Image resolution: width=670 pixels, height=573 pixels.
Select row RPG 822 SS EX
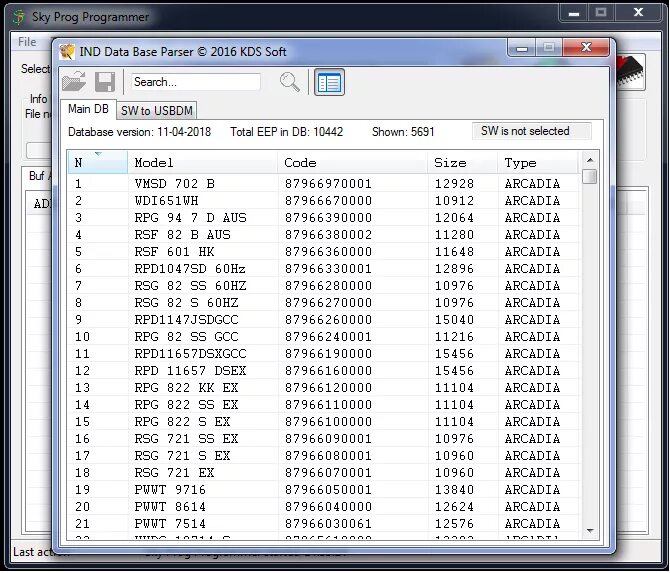point(323,405)
